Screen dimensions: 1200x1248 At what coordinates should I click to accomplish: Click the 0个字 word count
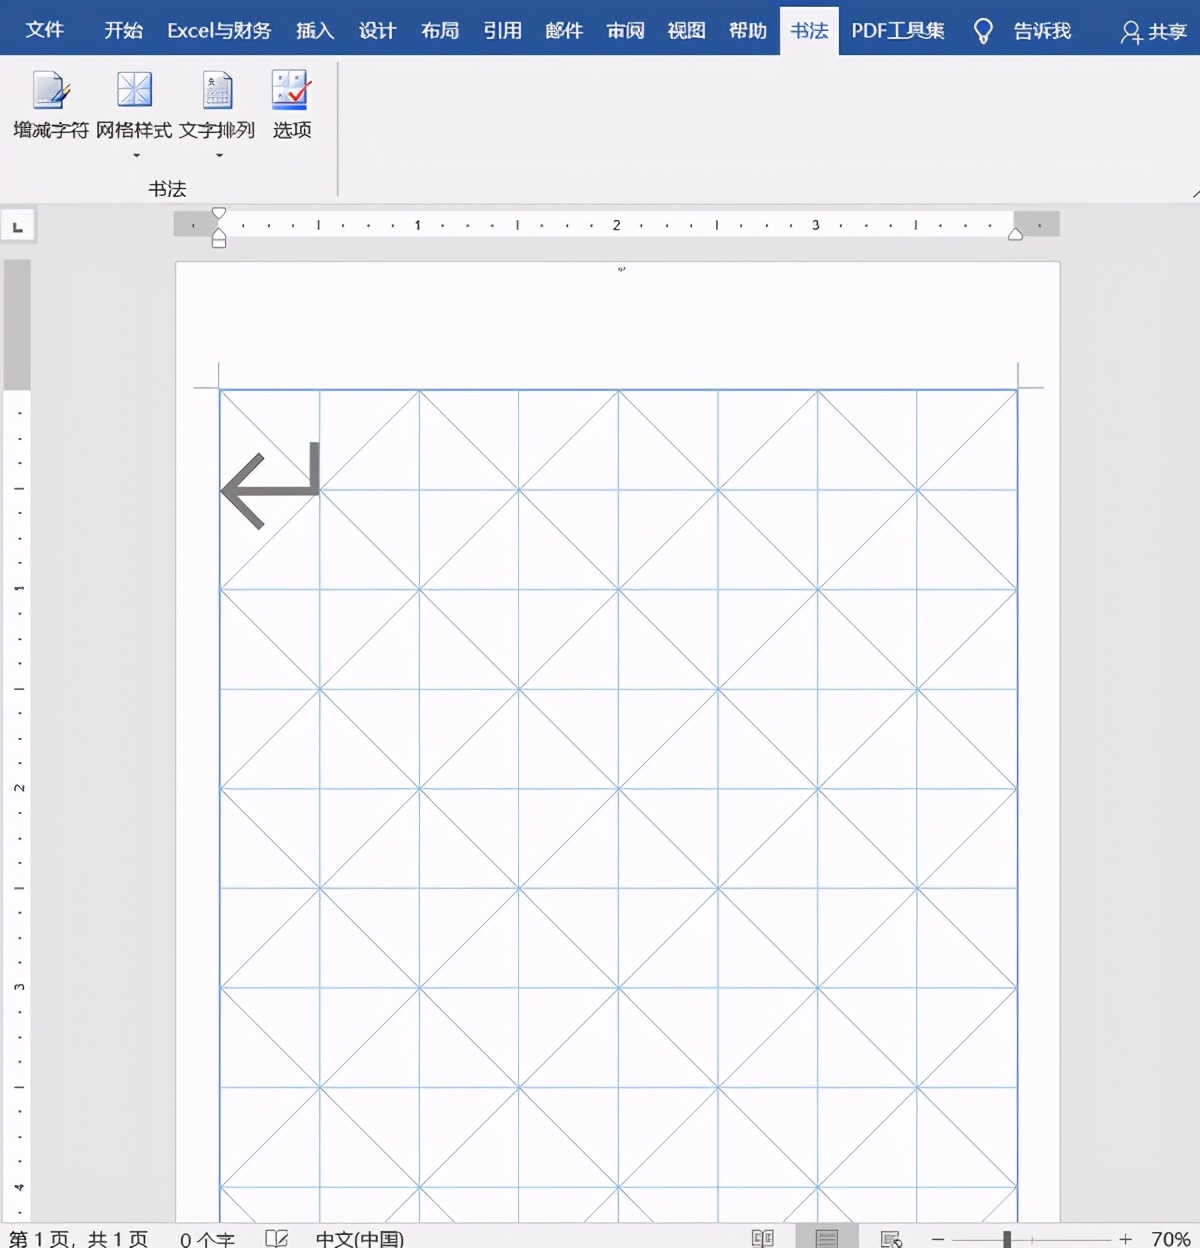point(207,1238)
